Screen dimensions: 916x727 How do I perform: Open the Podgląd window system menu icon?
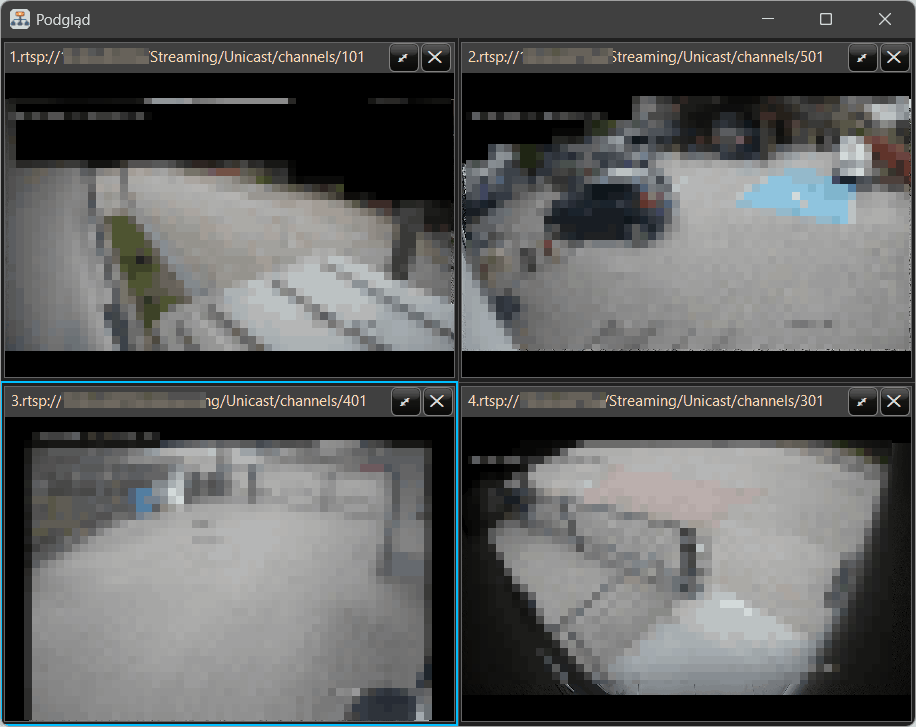tap(19, 19)
